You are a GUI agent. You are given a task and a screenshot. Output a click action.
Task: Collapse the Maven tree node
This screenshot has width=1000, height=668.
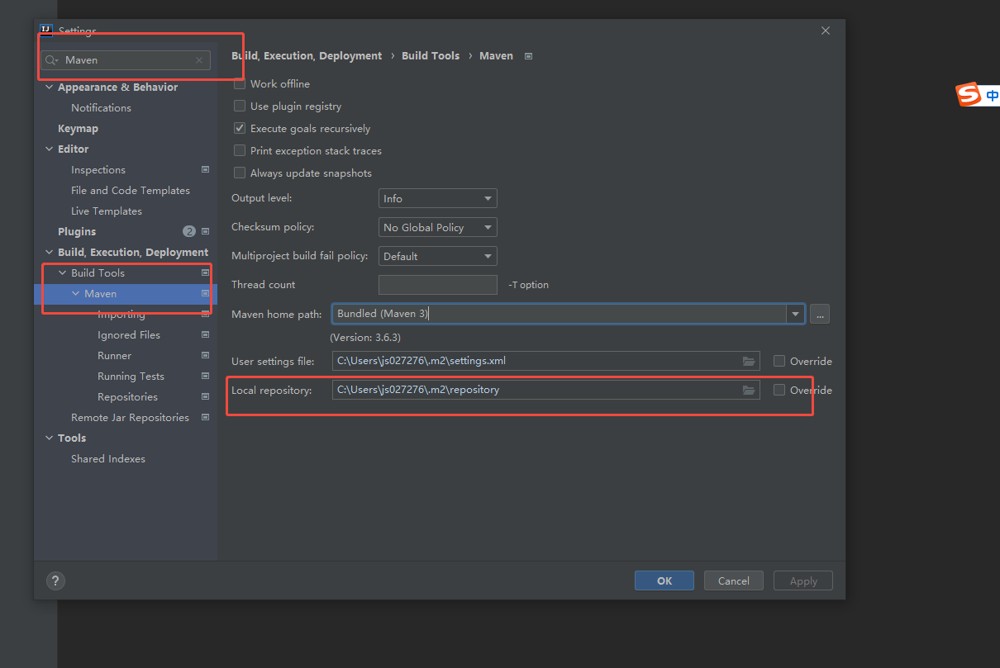pyautogui.click(x=76, y=293)
